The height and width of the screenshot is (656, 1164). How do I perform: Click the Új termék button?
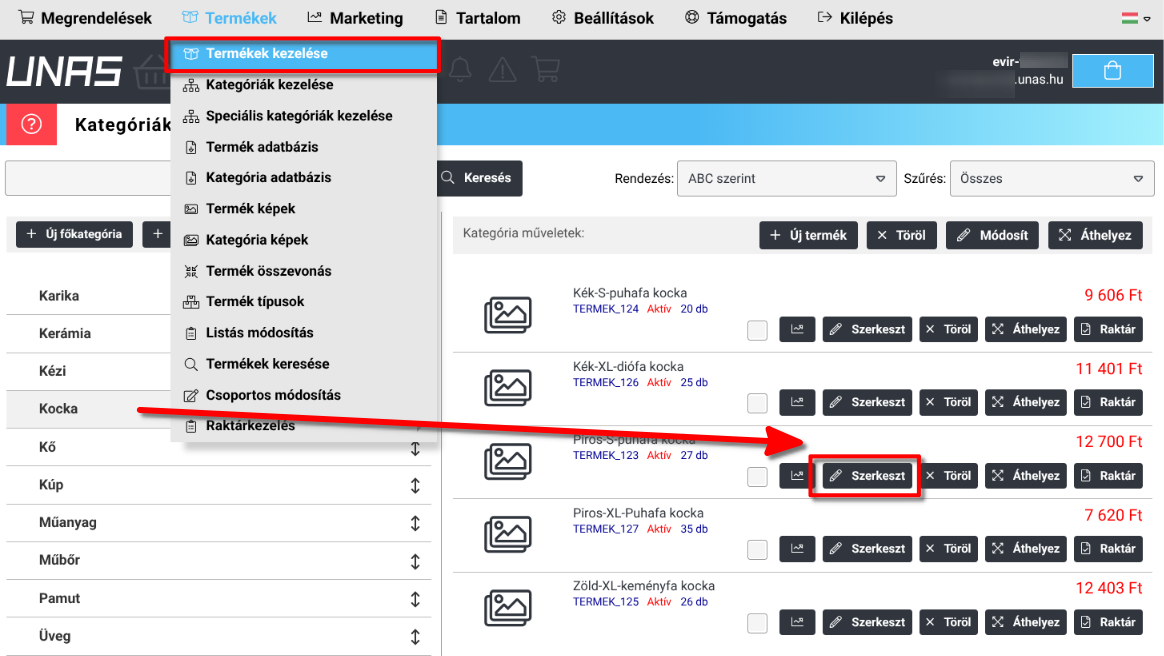[x=808, y=235]
